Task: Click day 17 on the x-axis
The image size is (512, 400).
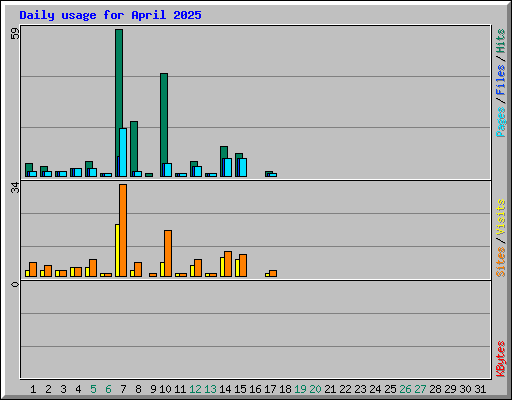Action: [270, 389]
